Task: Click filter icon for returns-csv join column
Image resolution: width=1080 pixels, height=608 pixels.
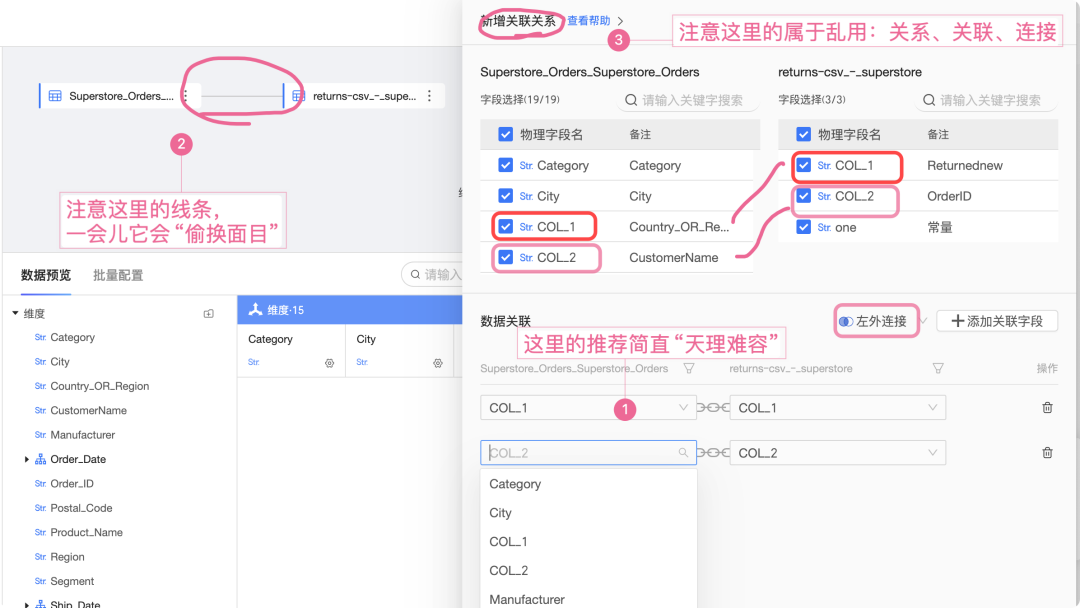Action: (x=938, y=368)
